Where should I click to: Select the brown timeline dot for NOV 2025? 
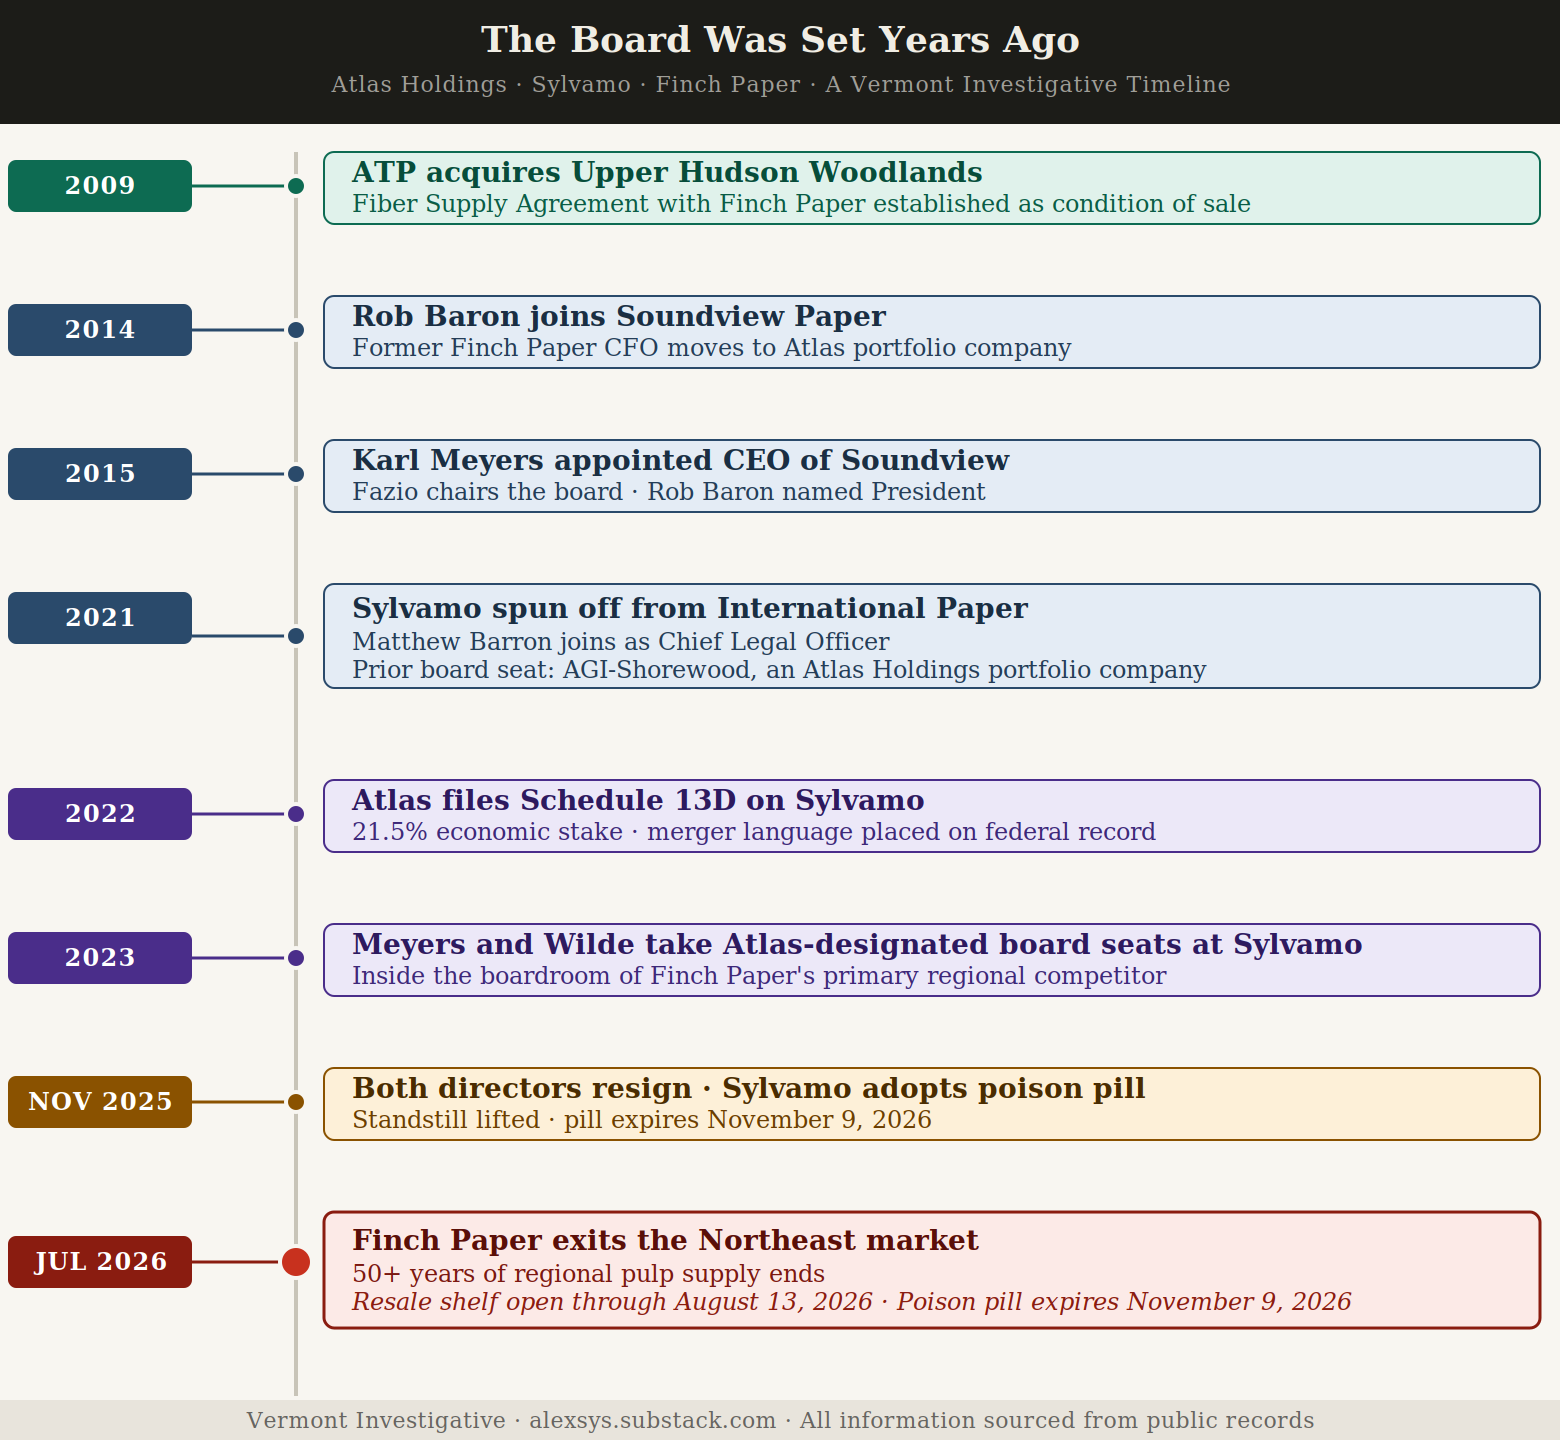(296, 1102)
